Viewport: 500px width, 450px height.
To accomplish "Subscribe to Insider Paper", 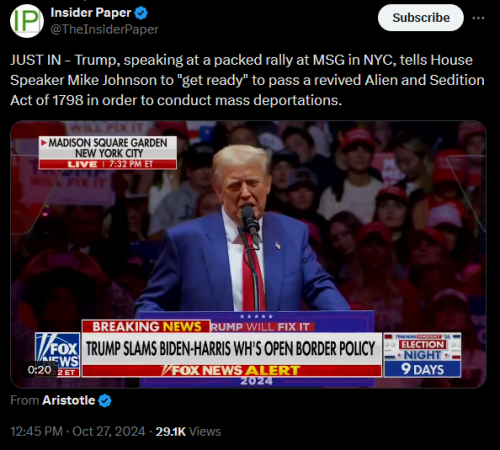I will (x=421, y=18).
